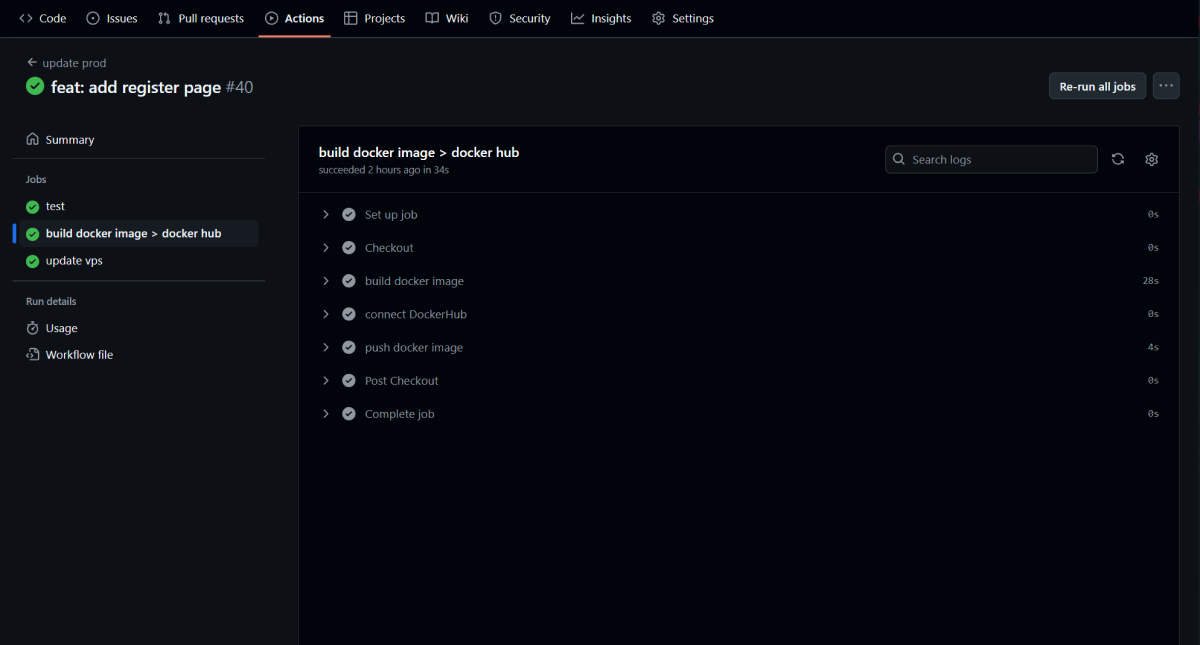The height and width of the screenshot is (645, 1200).
Task: Click the refresh logs icon
Action: 1117,159
